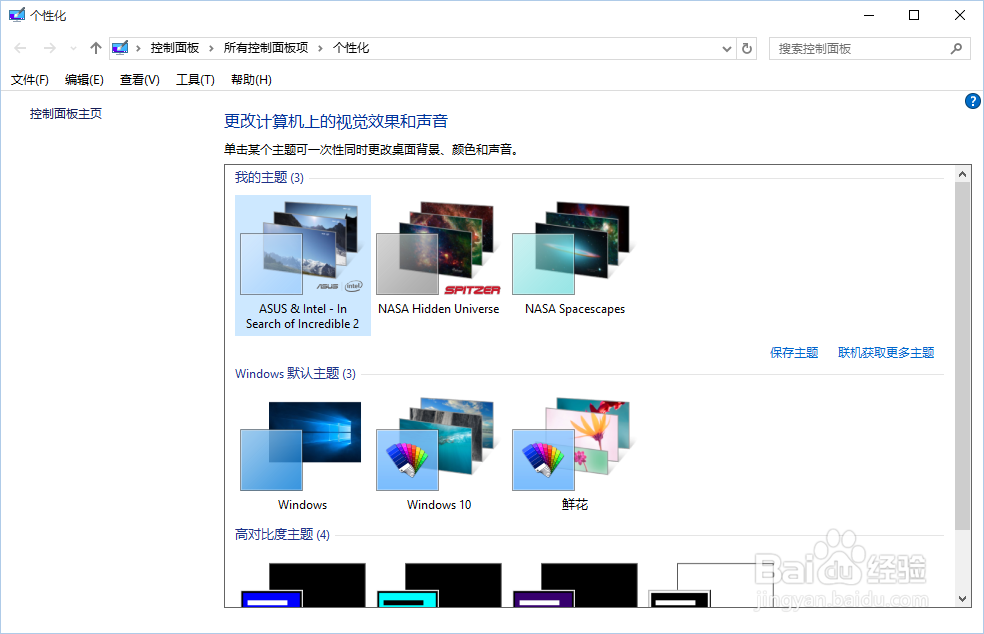
Task: Apply the default Windows theme
Action: pyautogui.click(x=302, y=454)
